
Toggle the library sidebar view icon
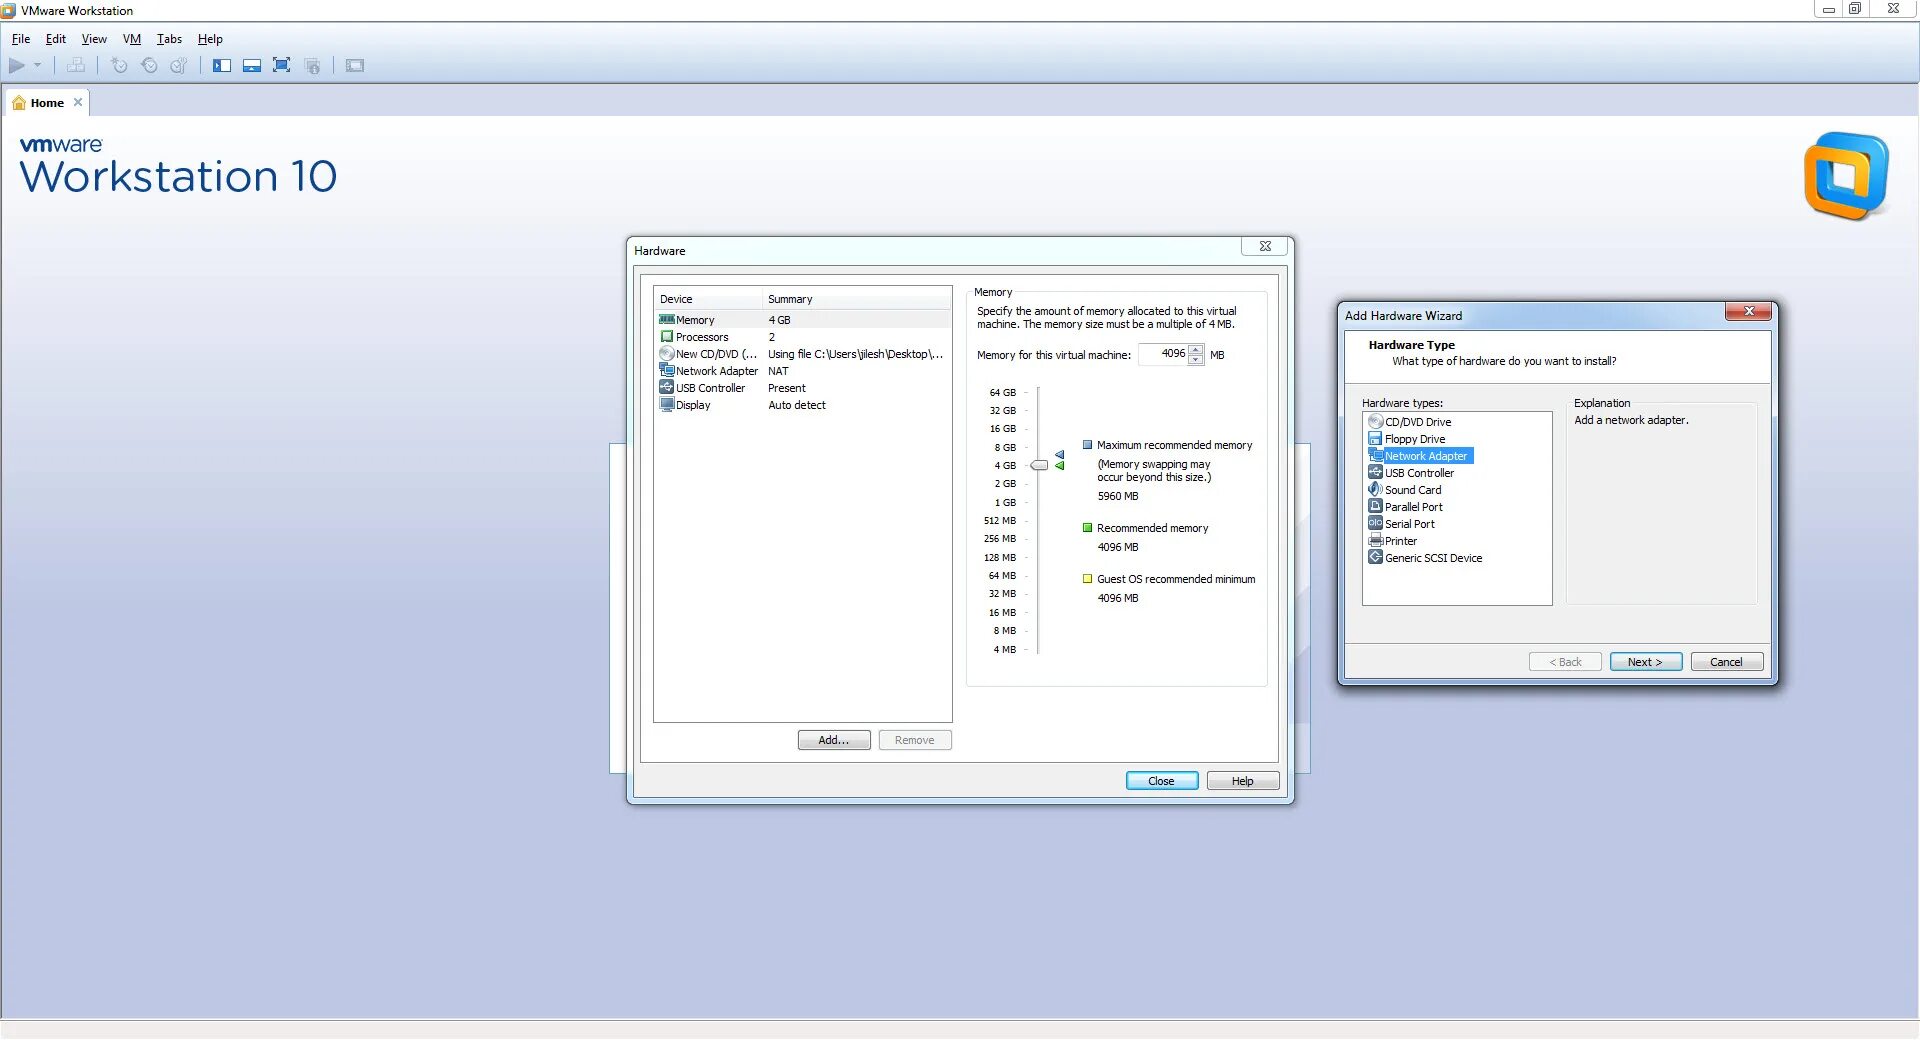[x=222, y=66]
